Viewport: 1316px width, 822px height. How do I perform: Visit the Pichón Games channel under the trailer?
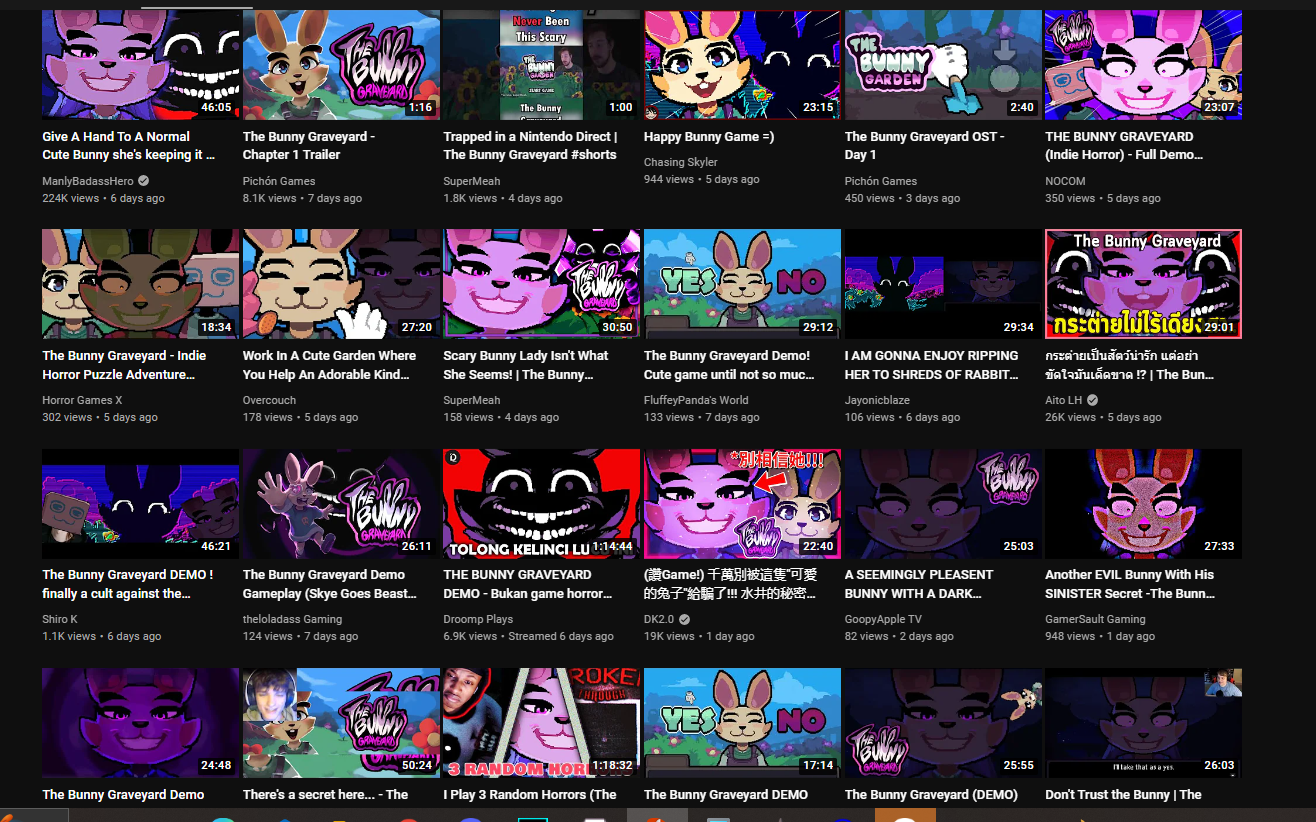[x=279, y=181]
